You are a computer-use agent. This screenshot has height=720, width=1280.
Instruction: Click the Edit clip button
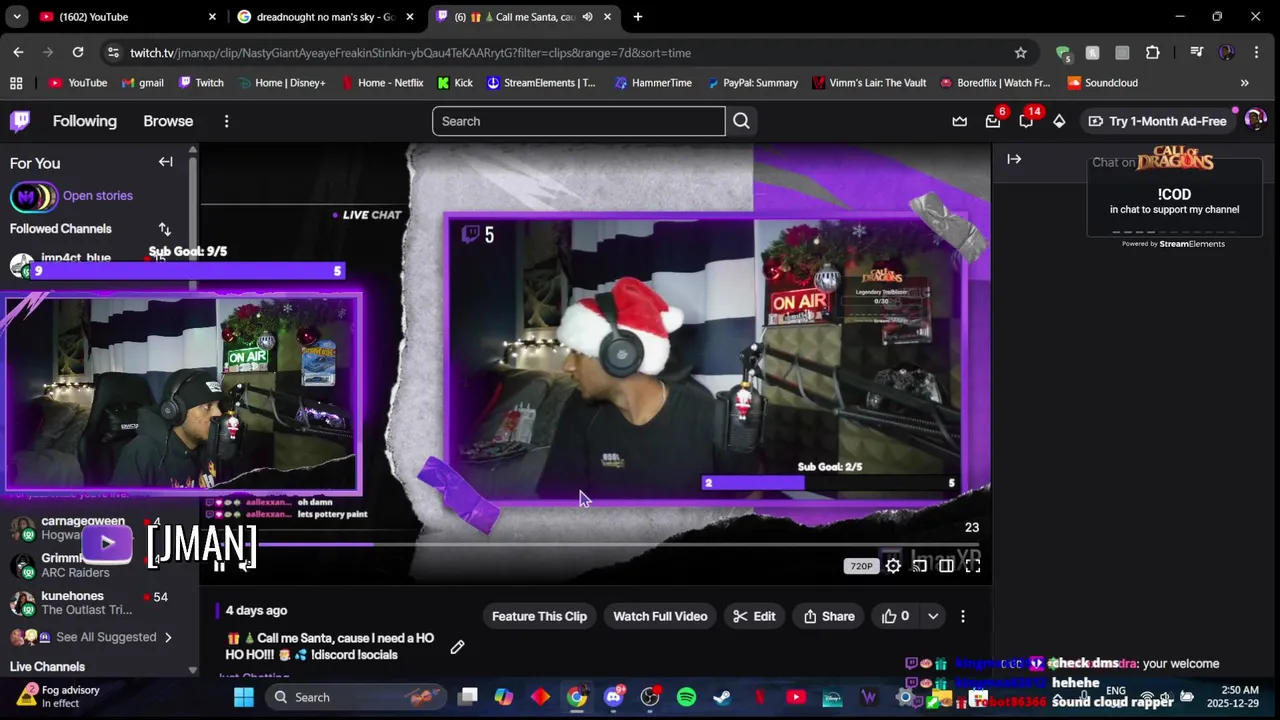753,616
